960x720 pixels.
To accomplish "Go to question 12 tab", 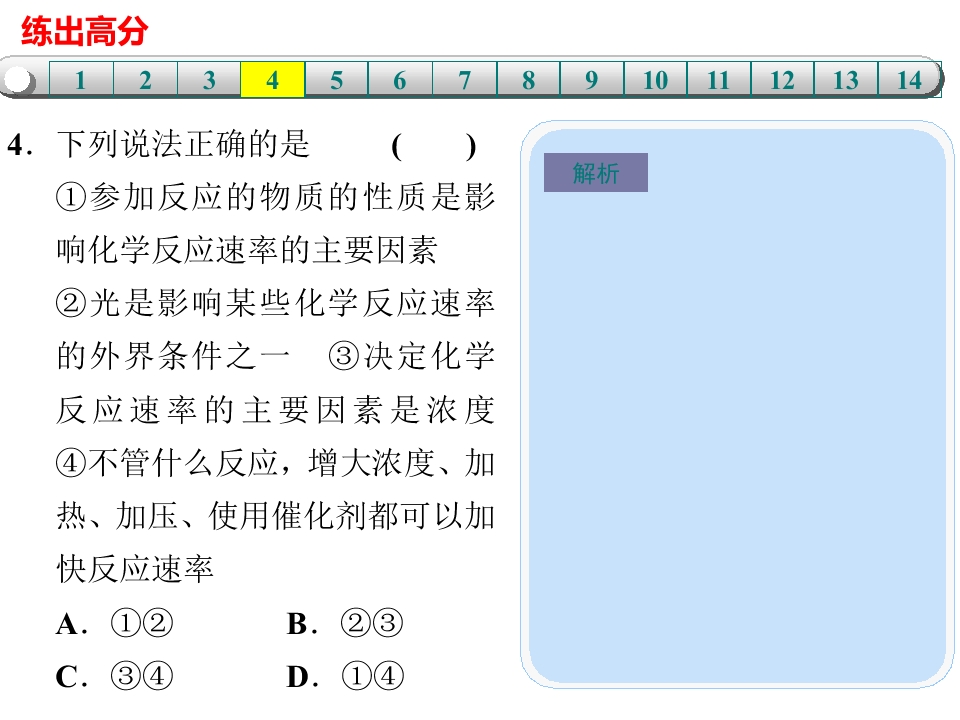I will pos(782,80).
